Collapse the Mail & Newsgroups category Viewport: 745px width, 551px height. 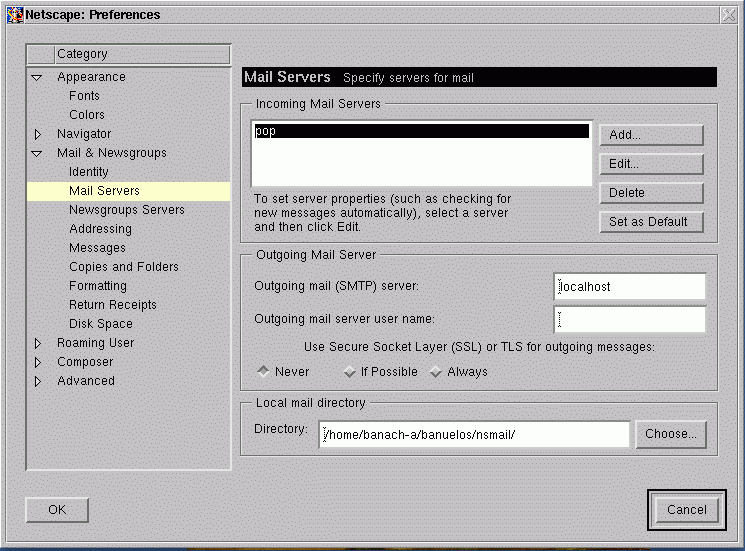[37, 153]
